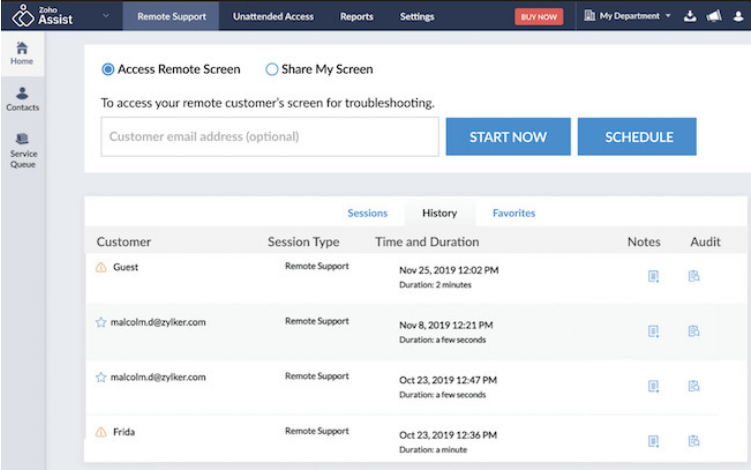Click the START NOW button

(508, 137)
